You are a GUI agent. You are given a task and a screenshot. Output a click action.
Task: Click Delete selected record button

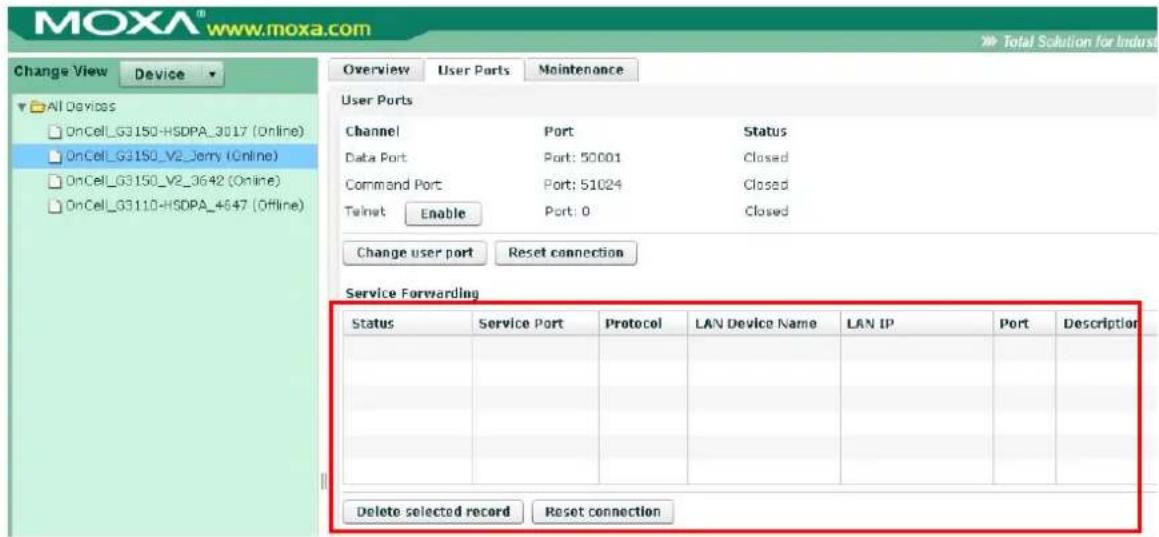tap(433, 511)
